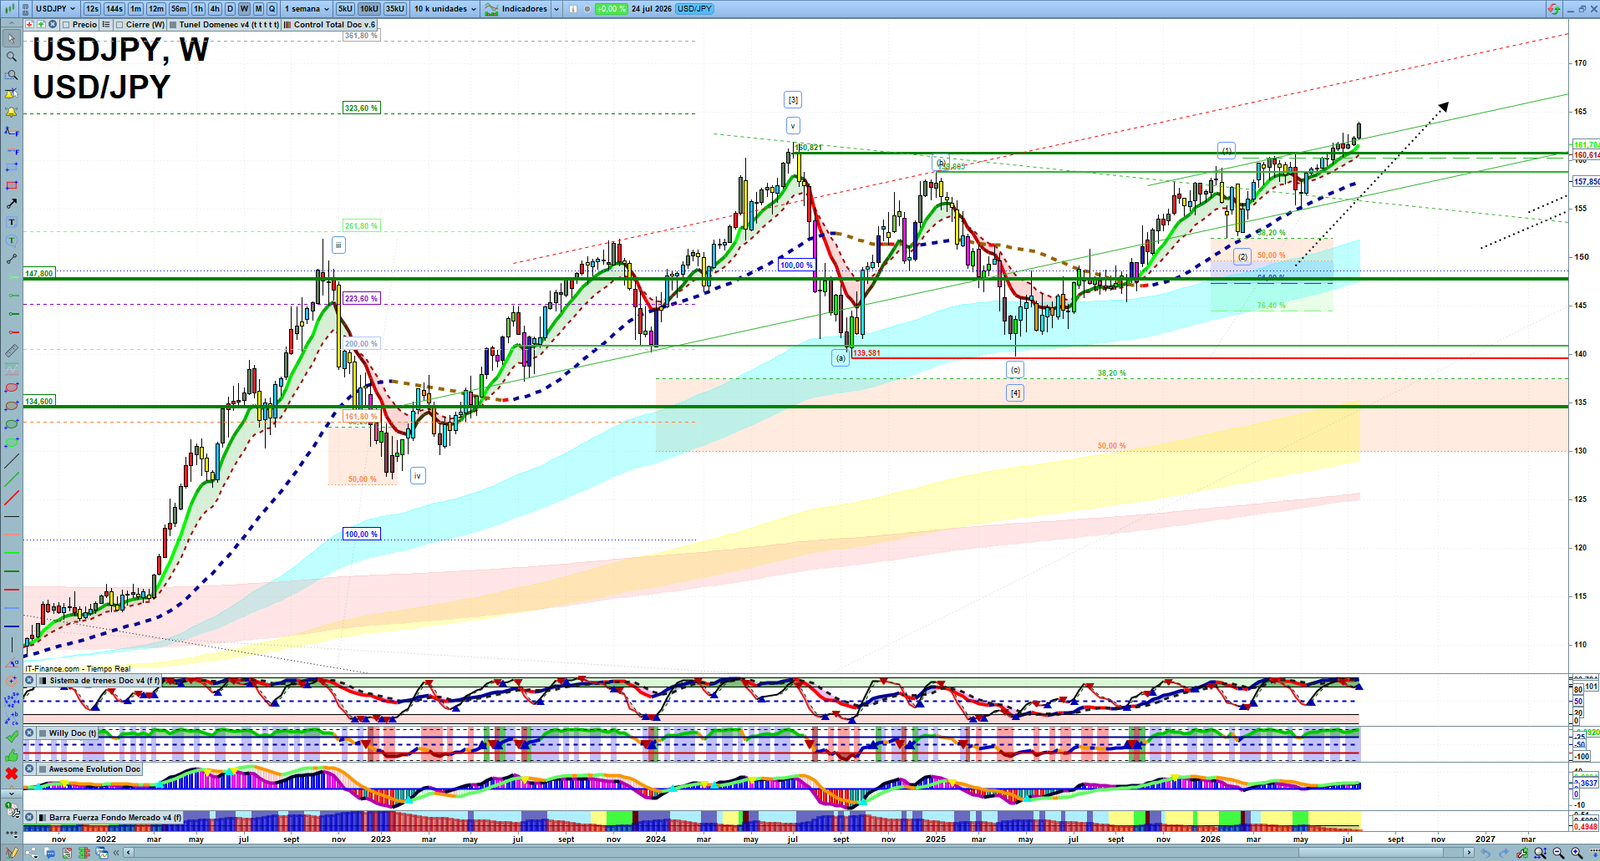Screen dimensions: 1600x861
Task: Click the chat bubbles icon at bottom
Action: point(50,853)
